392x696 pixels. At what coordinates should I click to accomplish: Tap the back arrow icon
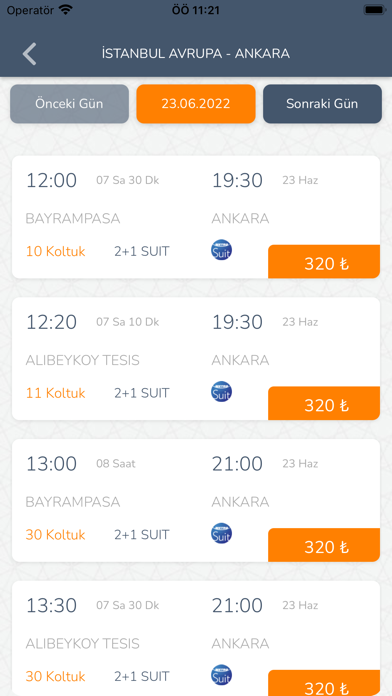pos(29,55)
